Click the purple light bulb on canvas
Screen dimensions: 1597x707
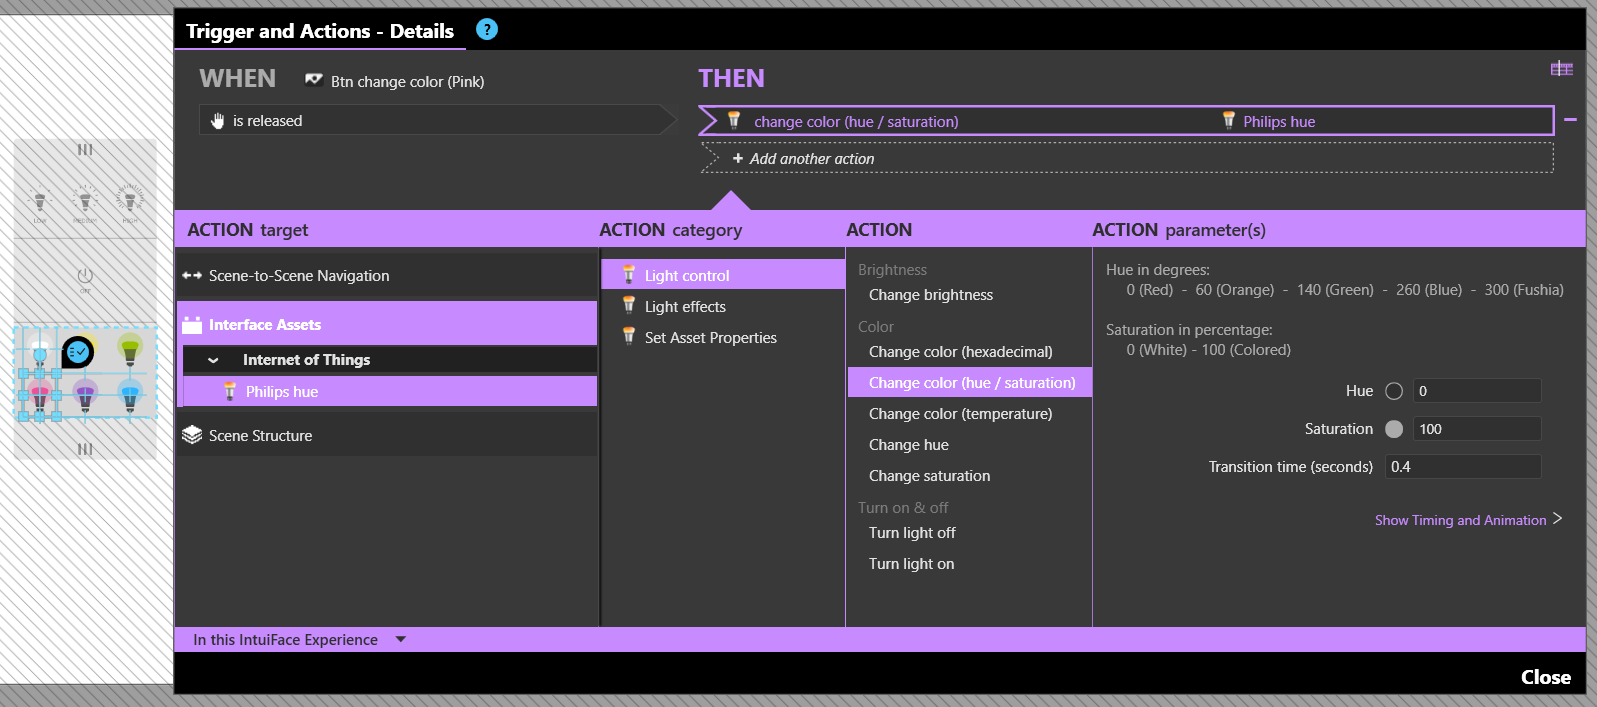pyautogui.click(x=85, y=396)
